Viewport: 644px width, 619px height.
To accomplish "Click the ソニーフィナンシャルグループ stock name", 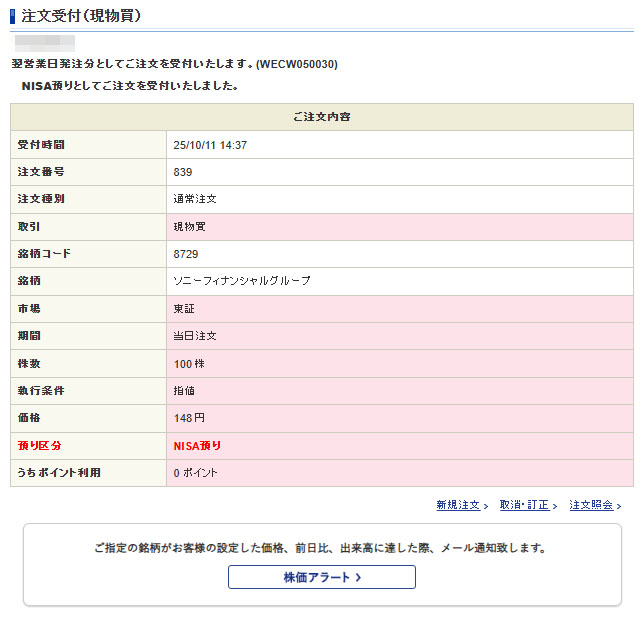I will coord(242,281).
